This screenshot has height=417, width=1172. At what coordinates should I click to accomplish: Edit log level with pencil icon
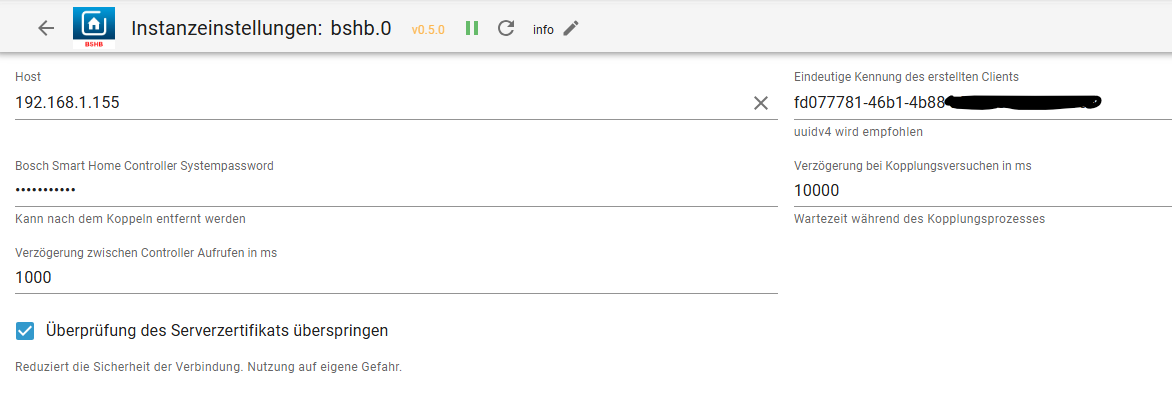(571, 28)
